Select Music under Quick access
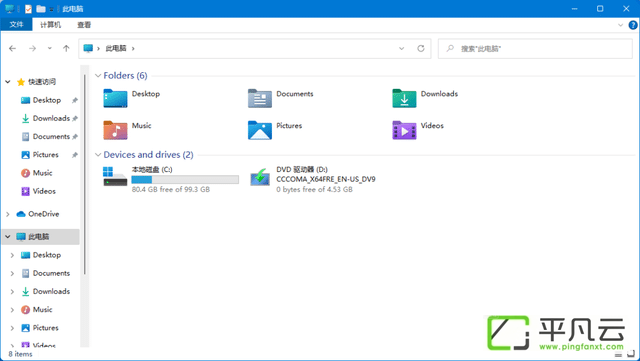This screenshot has width=640, height=361. coord(42,173)
